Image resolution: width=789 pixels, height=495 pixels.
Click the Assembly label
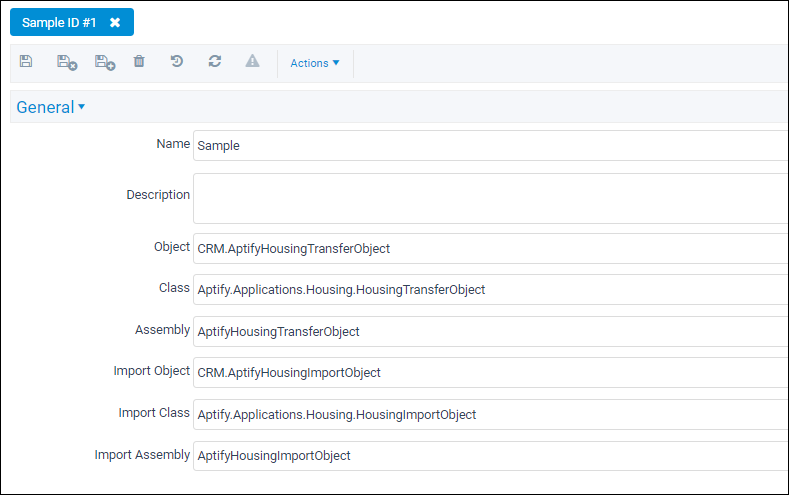pos(162,330)
